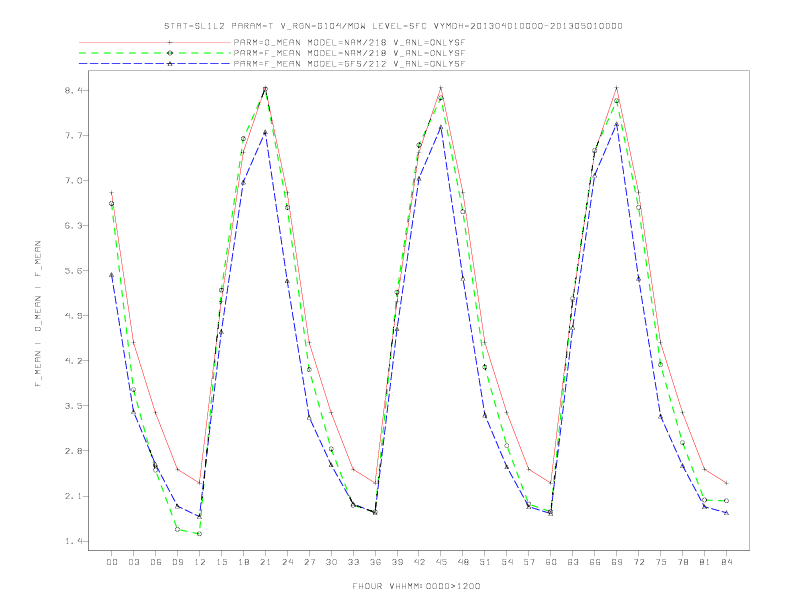This screenshot has height=612, width=792.
Task: Click the green dashed legend line sample
Action: click(155, 53)
